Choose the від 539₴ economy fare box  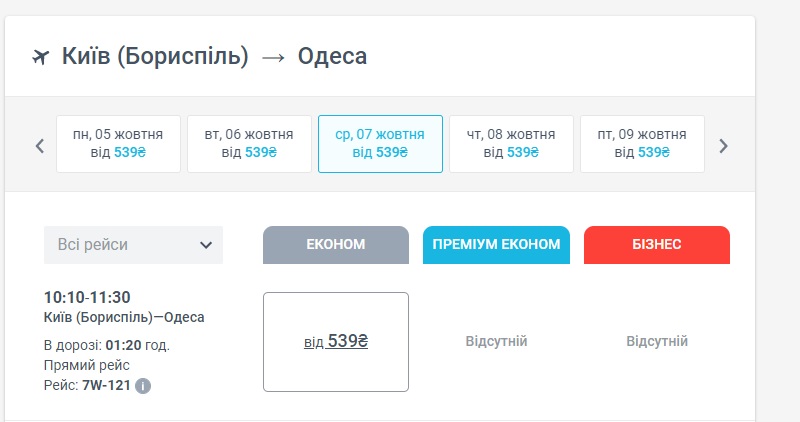[x=336, y=342]
